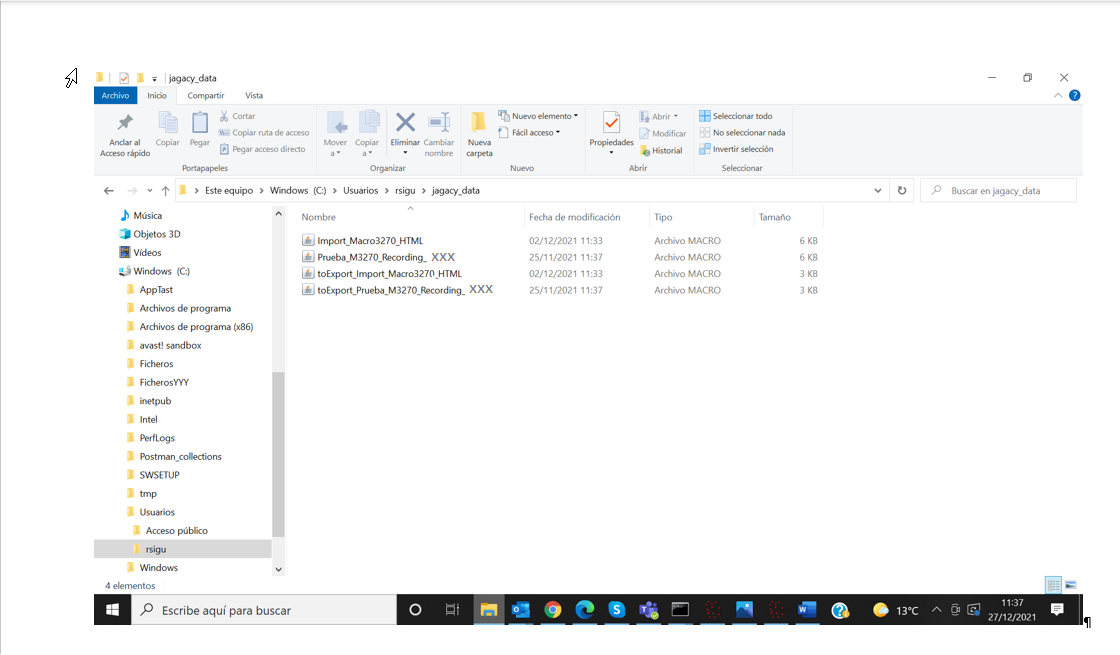Click the Eliminar (delete) icon in ribbon
Viewport: 1120px width, 655px height.
(x=405, y=123)
